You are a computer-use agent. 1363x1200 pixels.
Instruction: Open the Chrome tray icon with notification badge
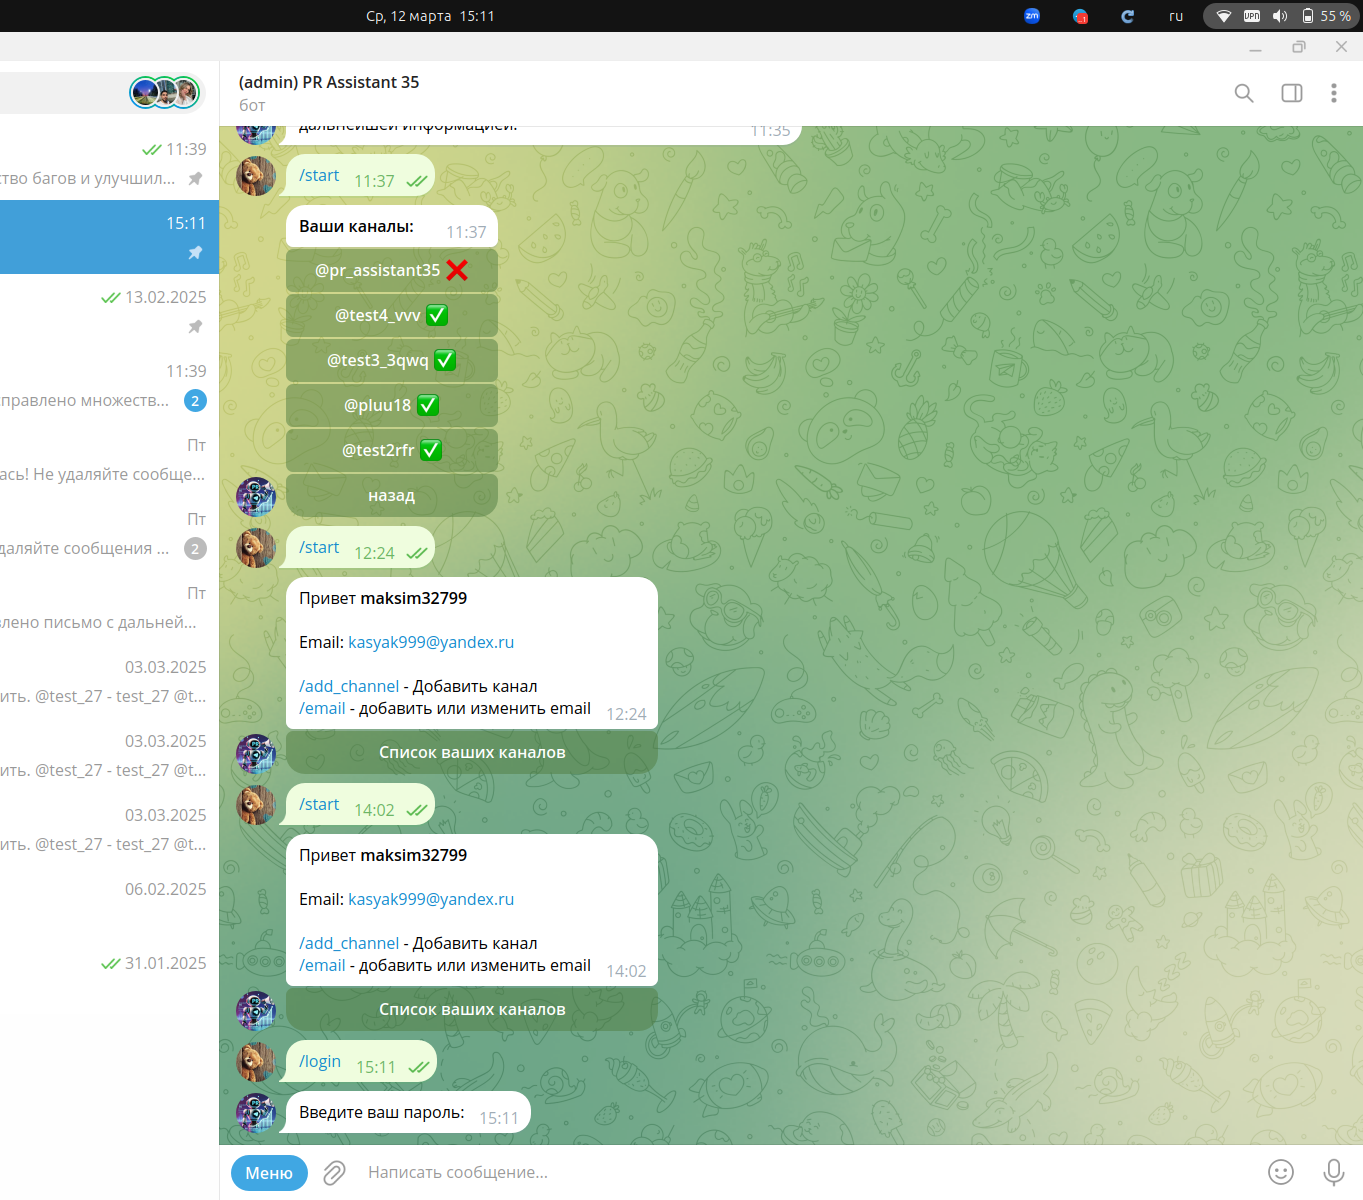tap(1080, 16)
